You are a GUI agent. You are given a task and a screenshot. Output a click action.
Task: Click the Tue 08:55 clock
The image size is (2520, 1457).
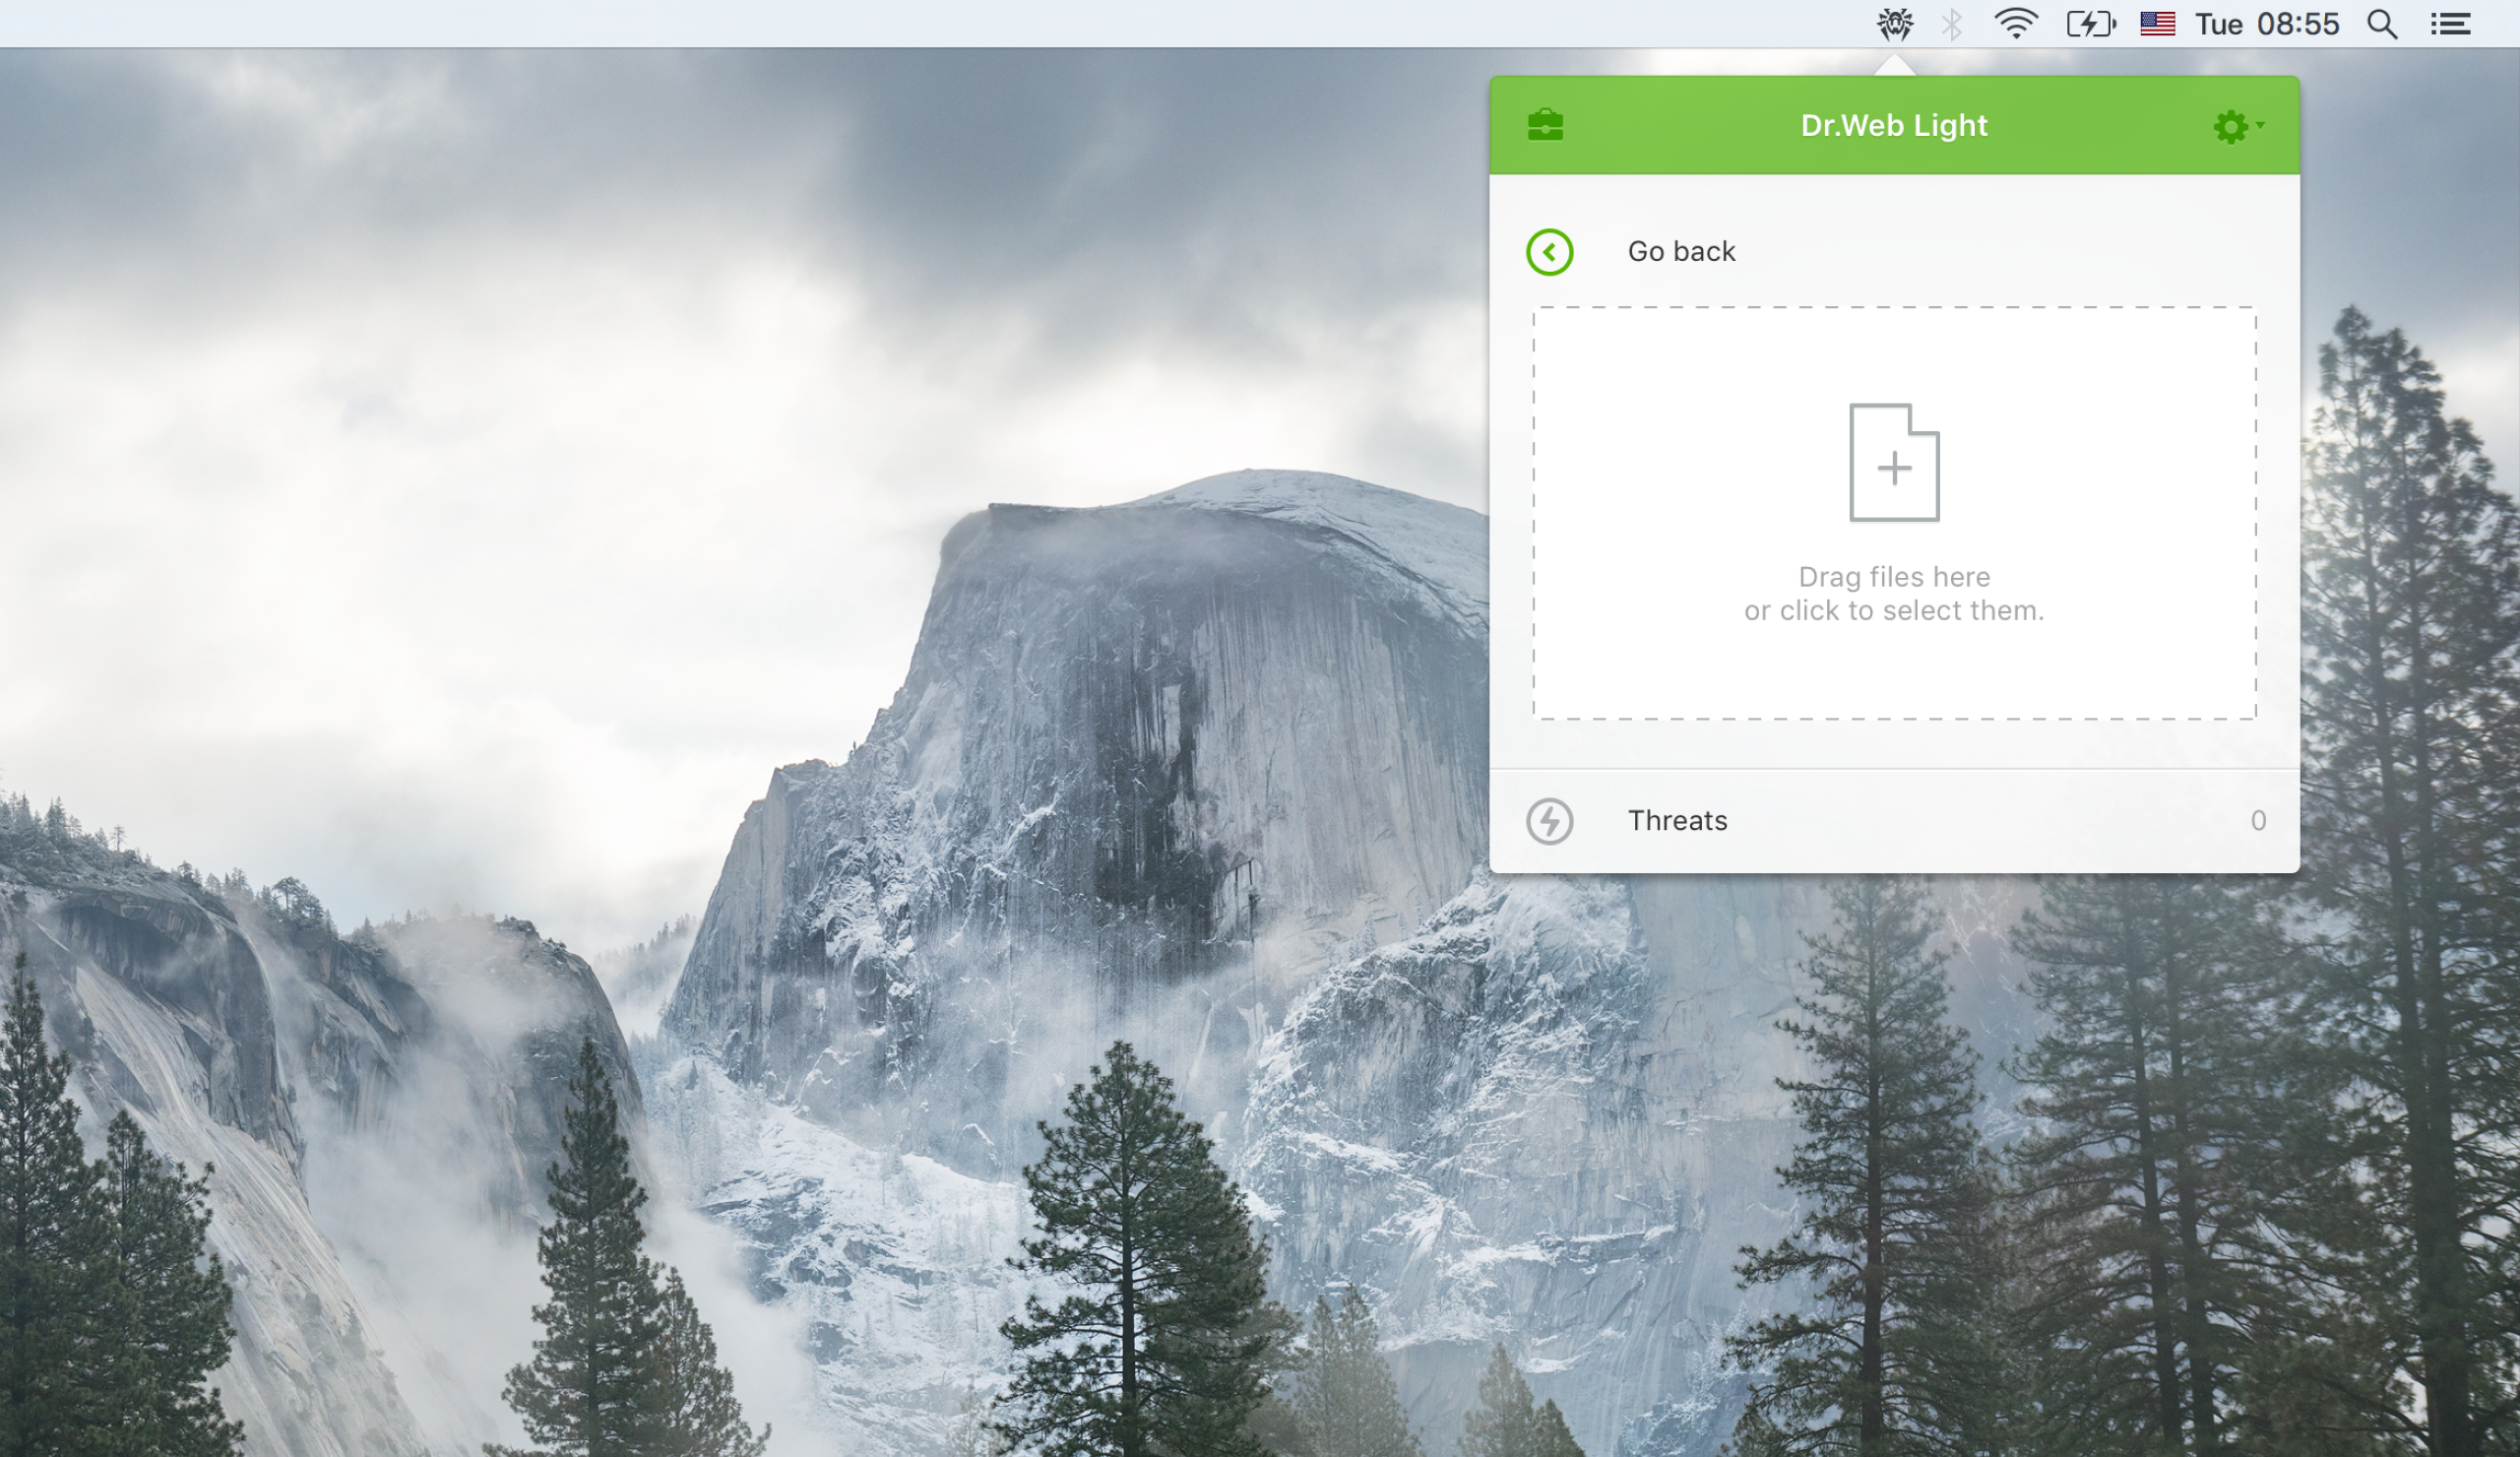coord(2266,24)
